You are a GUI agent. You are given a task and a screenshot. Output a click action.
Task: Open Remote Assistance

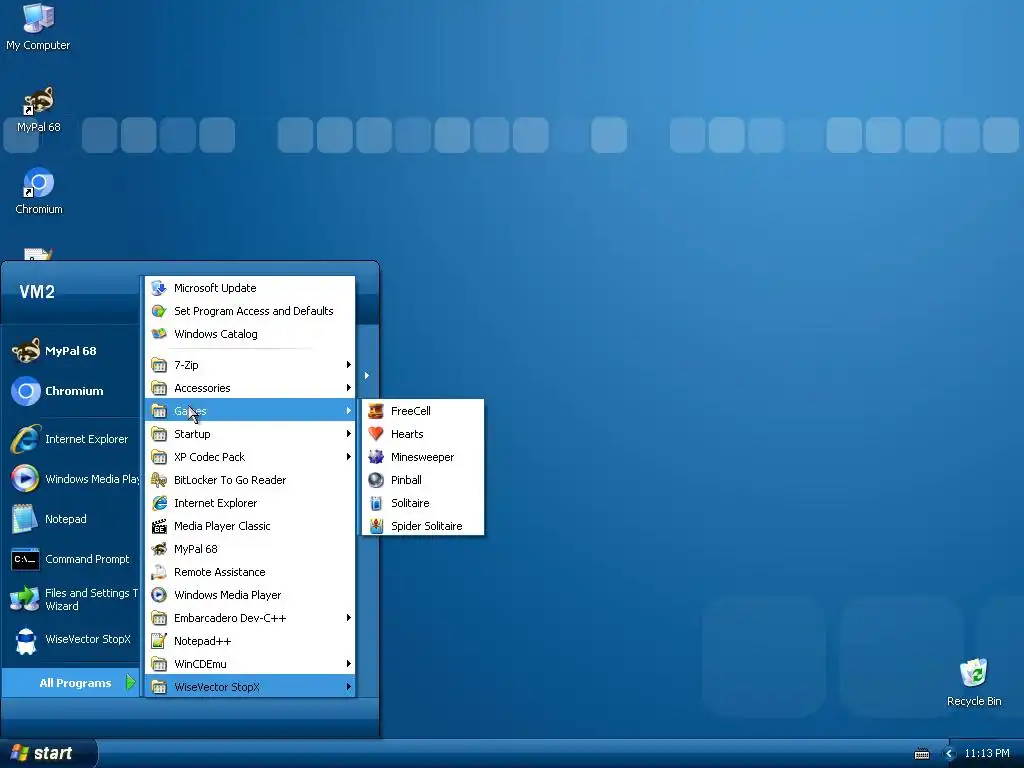click(250, 572)
